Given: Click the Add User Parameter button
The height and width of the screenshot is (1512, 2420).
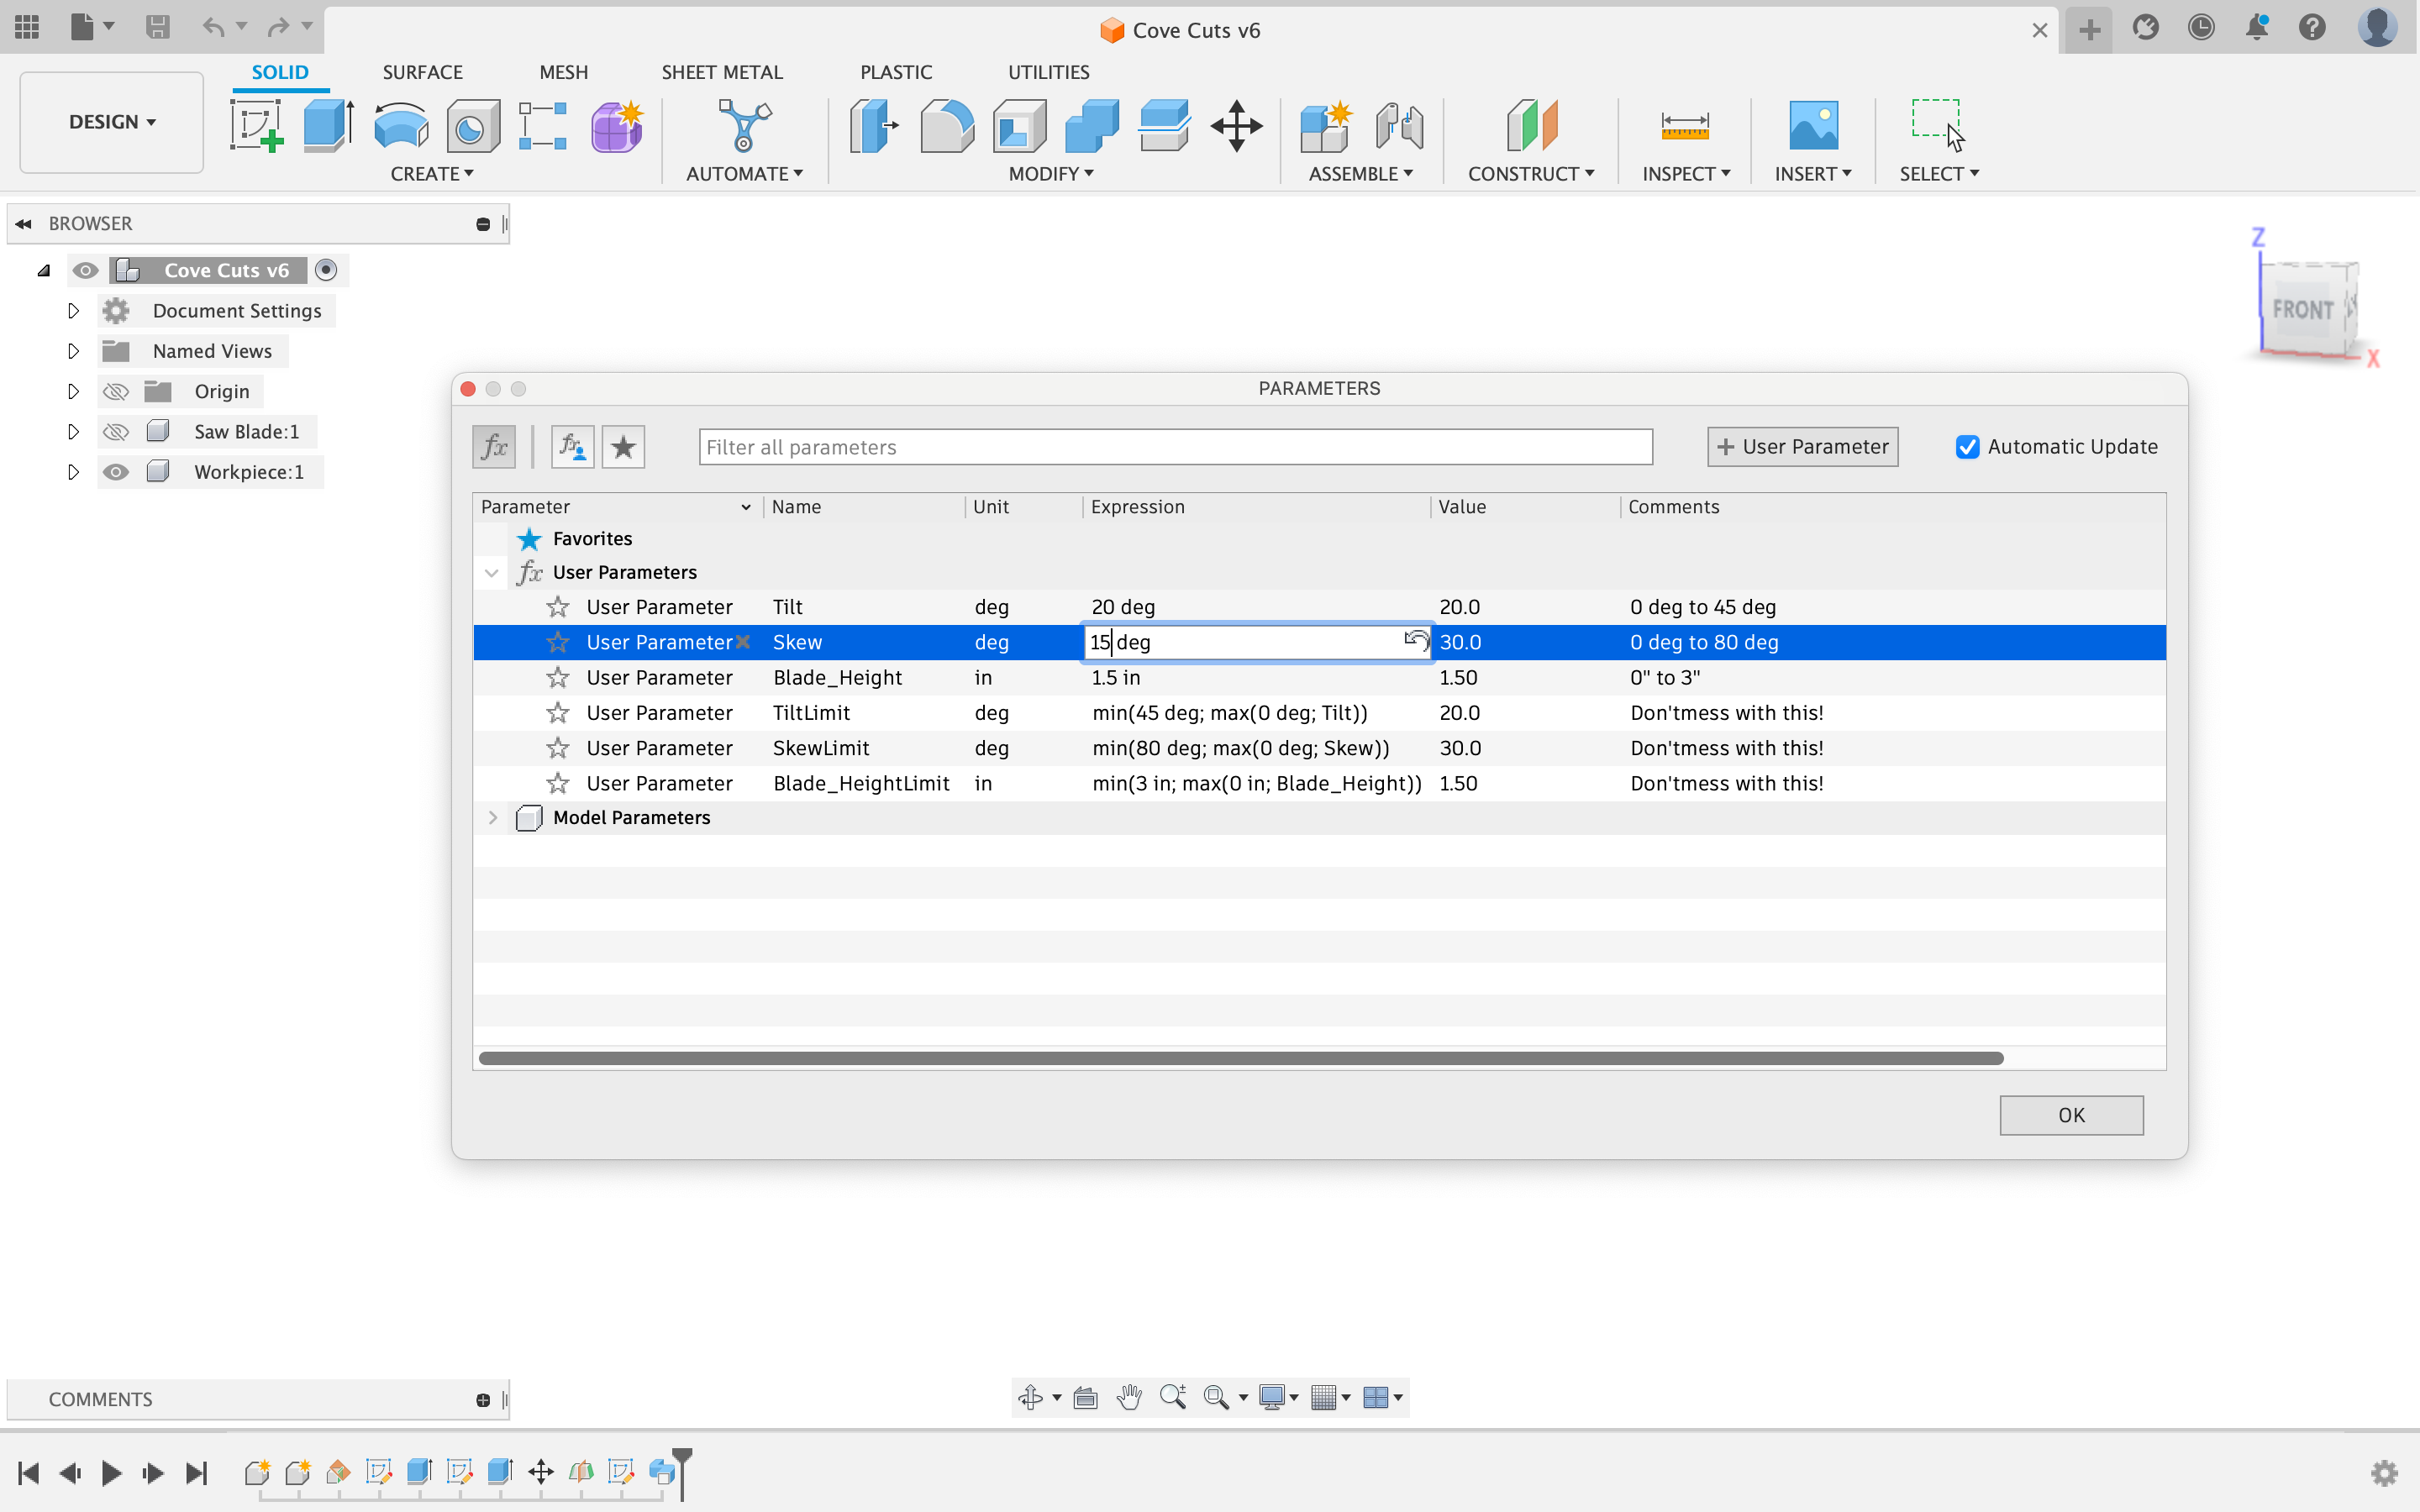Looking at the screenshot, I should 1802,446.
